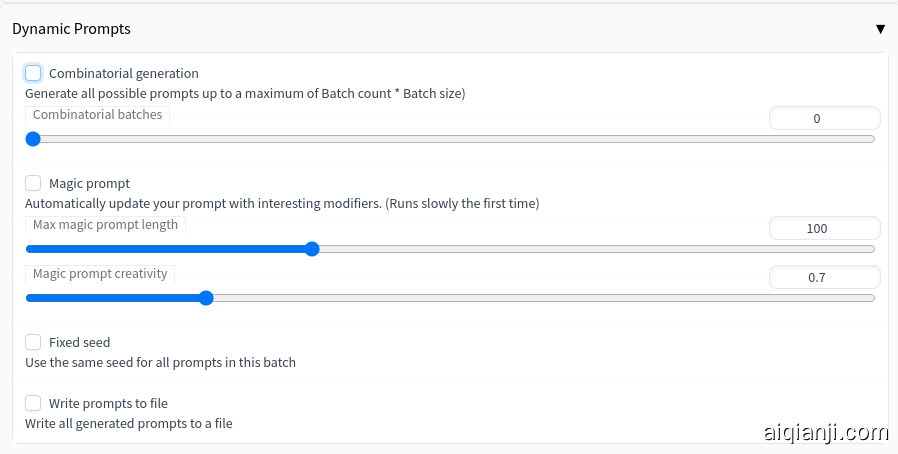Select the Magic prompt creativity 0.7 field

coord(824,277)
